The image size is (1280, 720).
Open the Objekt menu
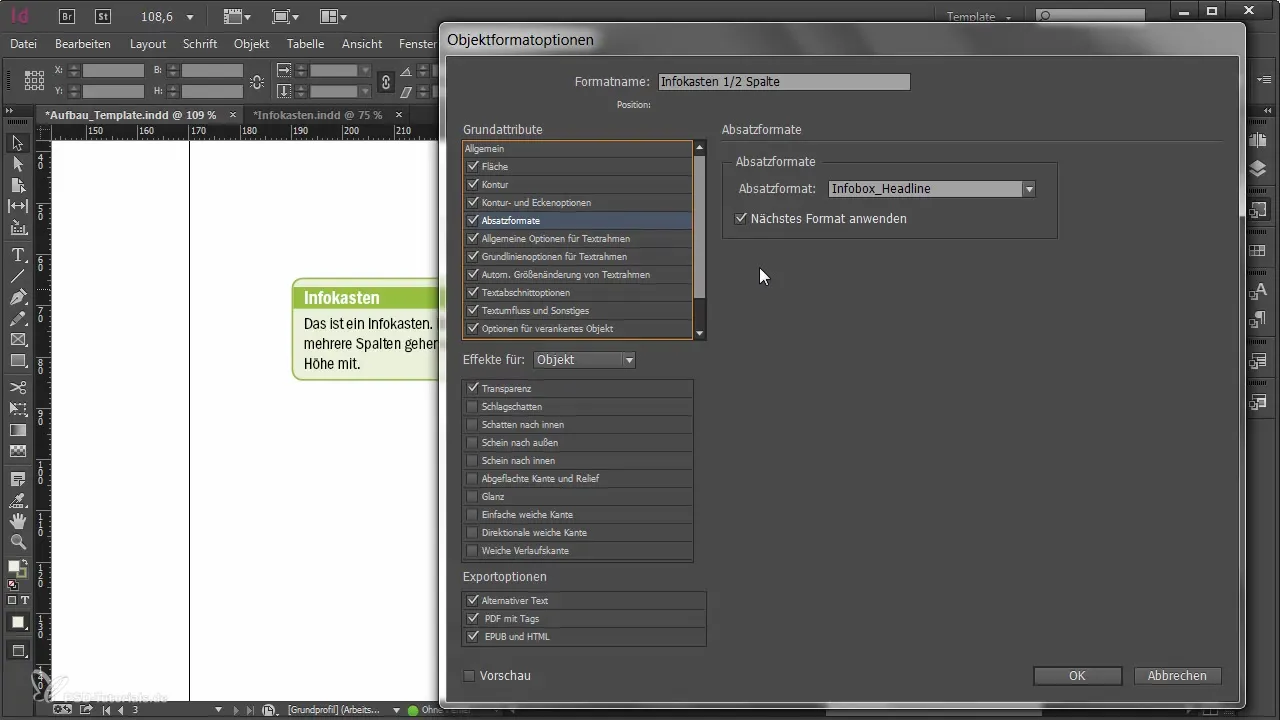click(x=252, y=44)
